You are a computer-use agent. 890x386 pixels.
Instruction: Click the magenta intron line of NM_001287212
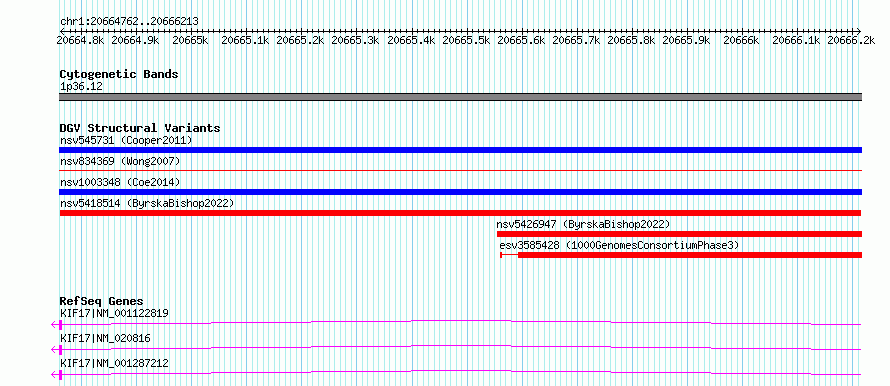pyautogui.click(x=461, y=372)
